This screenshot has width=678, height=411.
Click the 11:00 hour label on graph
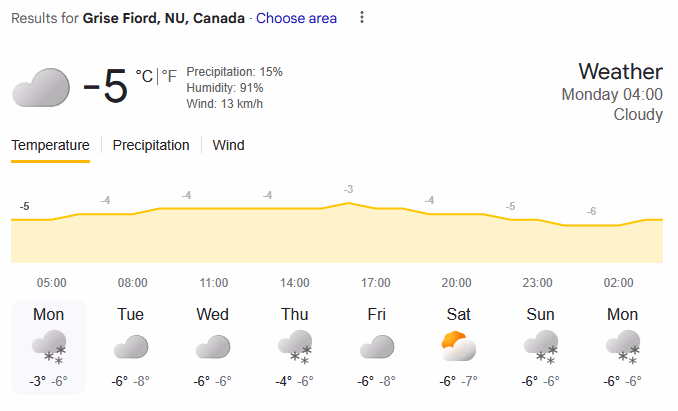213,283
